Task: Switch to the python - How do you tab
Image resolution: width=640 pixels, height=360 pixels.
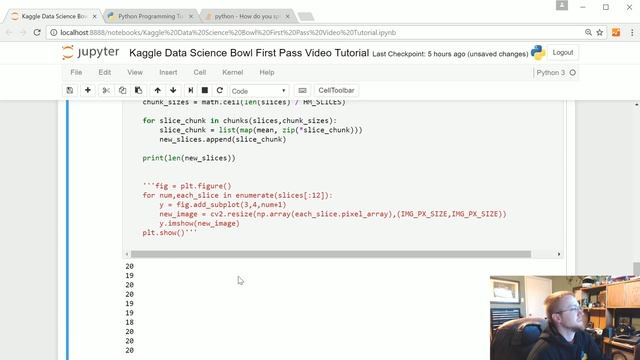Action: pyautogui.click(x=247, y=16)
